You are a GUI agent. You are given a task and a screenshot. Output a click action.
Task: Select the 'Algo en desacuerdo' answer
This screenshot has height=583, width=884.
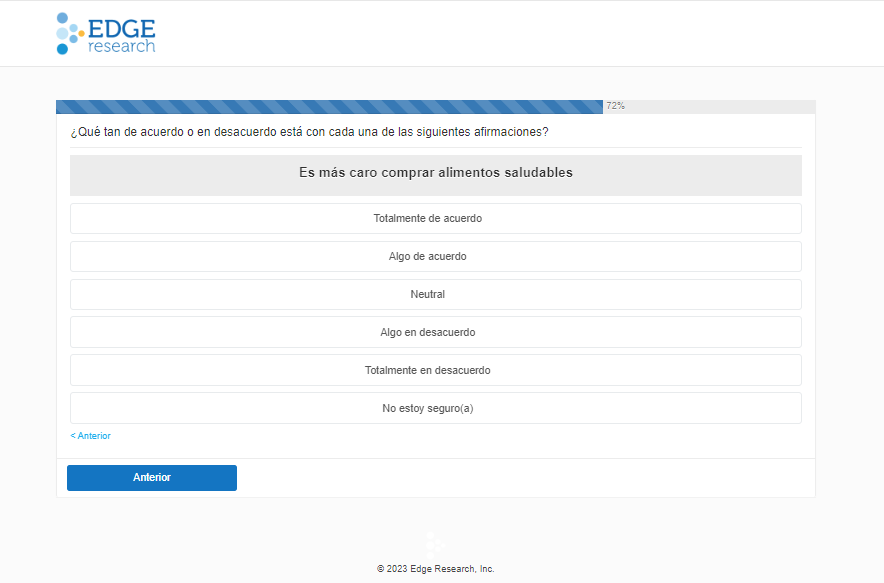coord(436,332)
